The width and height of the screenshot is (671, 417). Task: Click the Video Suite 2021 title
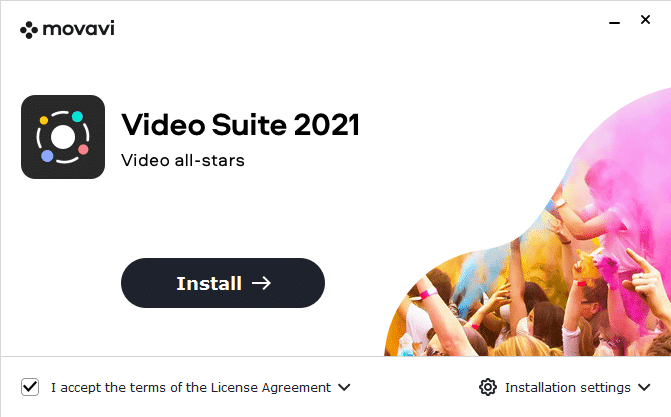click(x=240, y=125)
